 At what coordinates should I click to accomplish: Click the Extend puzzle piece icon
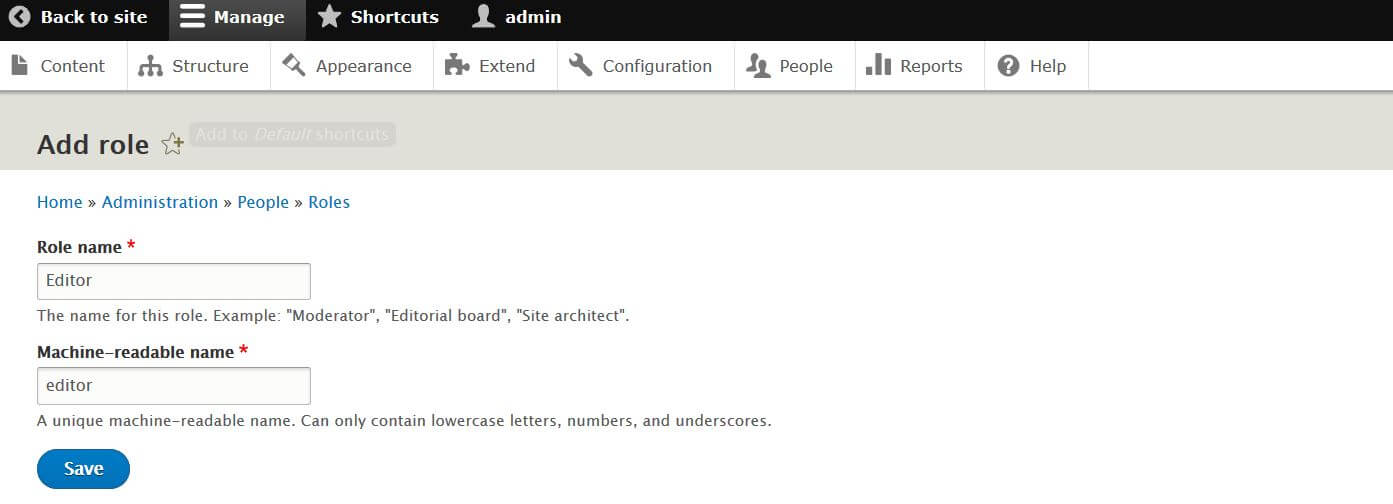pos(457,65)
